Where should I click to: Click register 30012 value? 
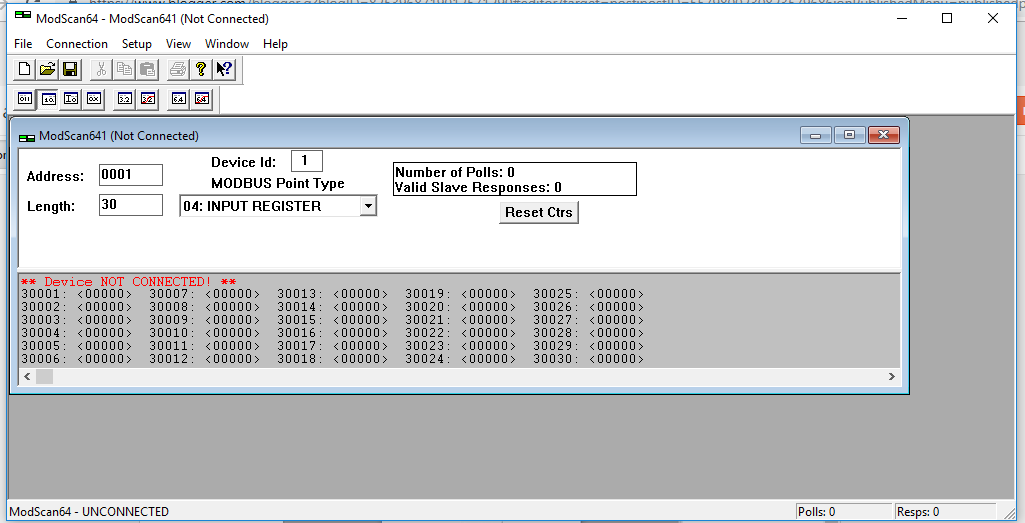click(233, 359)
